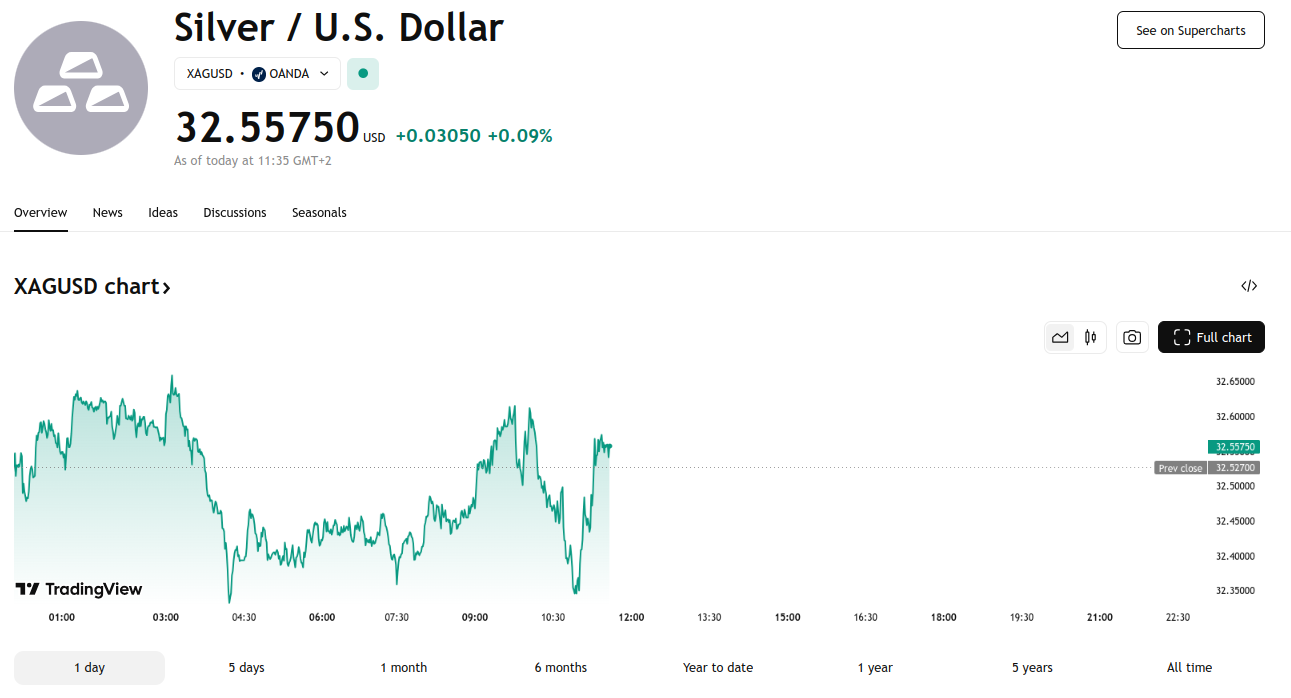Select the 5 days time range
The width and height of the screenshot is (1291, 698).
[246, 668]
